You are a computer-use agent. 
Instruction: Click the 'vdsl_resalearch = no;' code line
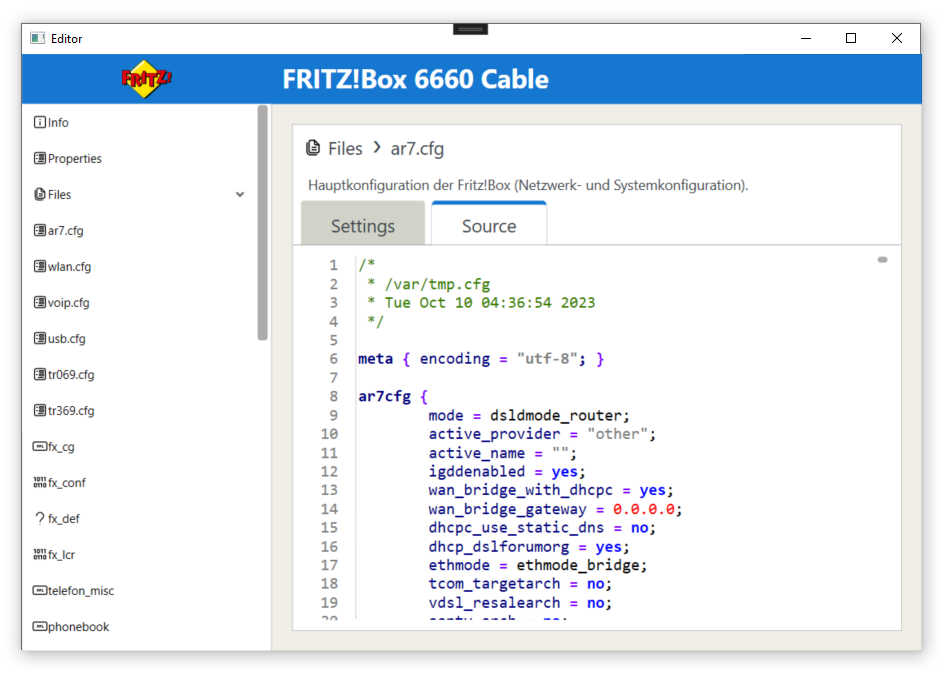(x=520, y=602)
